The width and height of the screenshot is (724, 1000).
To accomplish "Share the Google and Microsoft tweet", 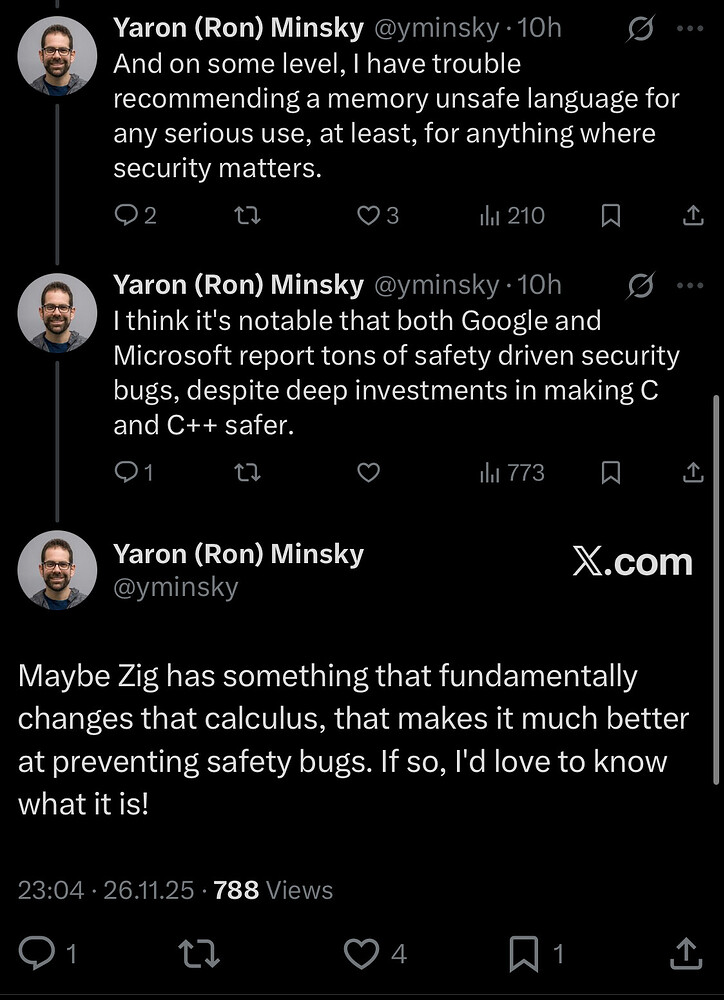I will (x=692, y=472).
